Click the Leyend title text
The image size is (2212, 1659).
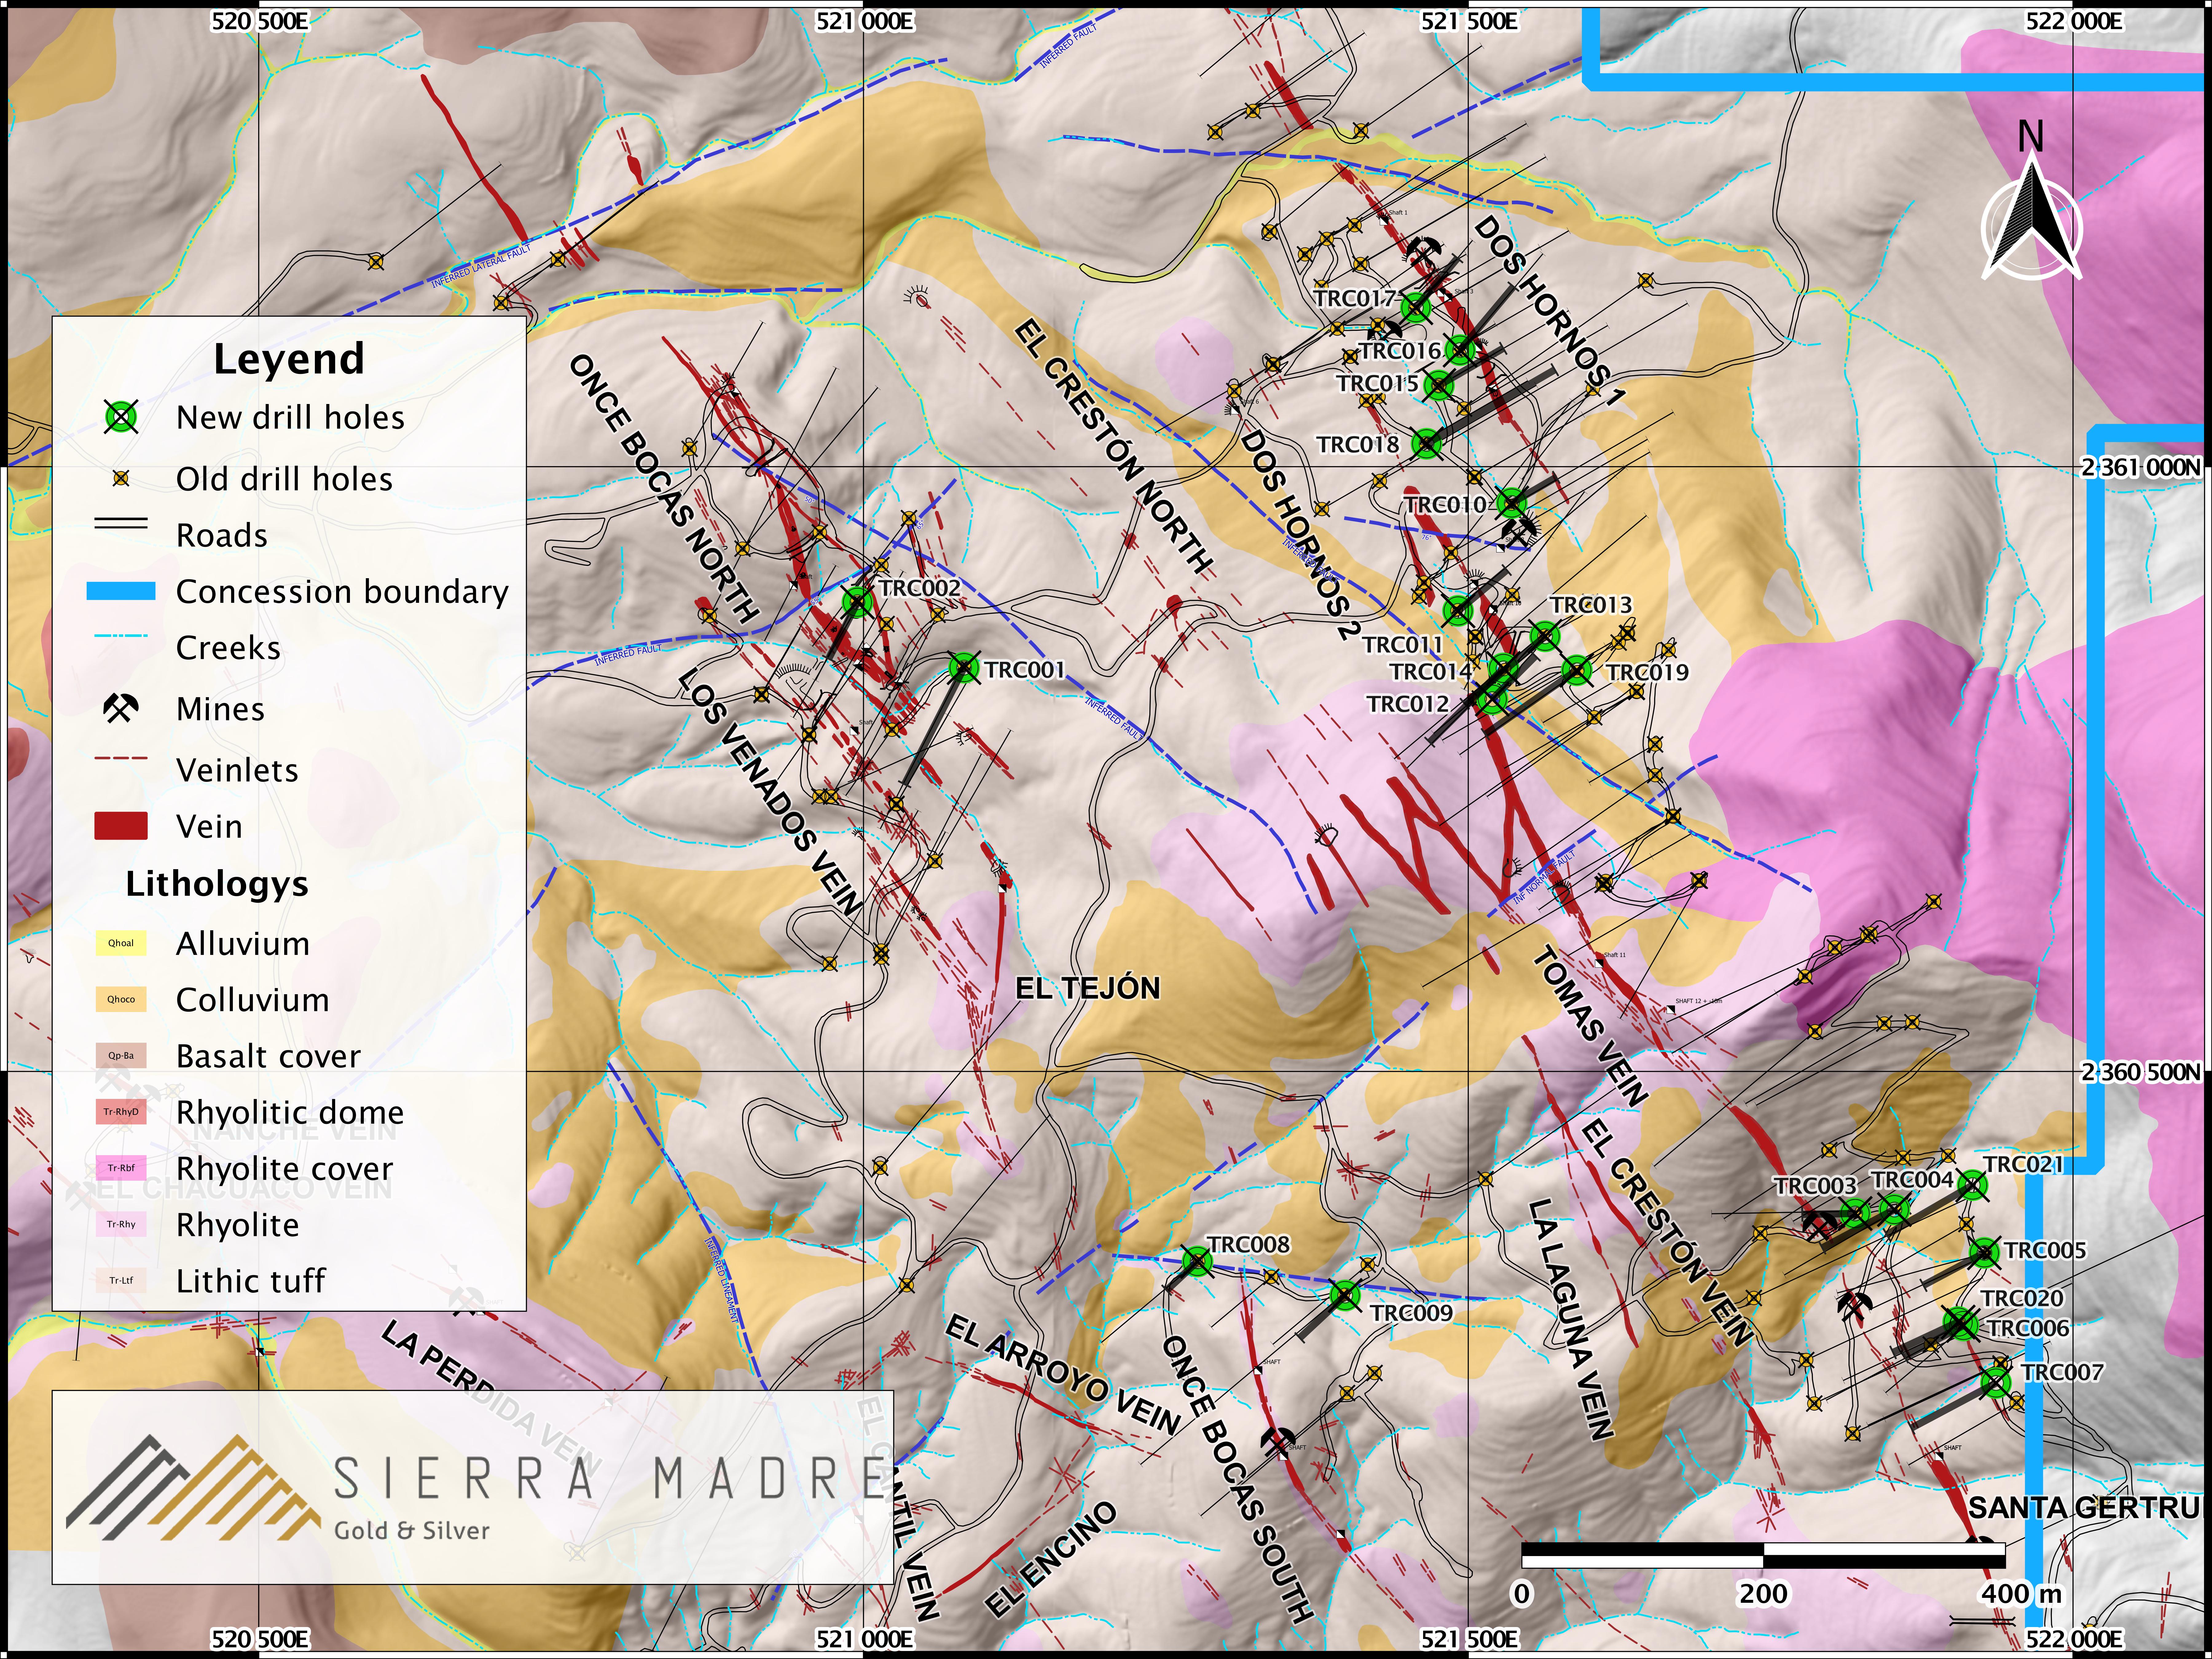(x=289, y=359)
